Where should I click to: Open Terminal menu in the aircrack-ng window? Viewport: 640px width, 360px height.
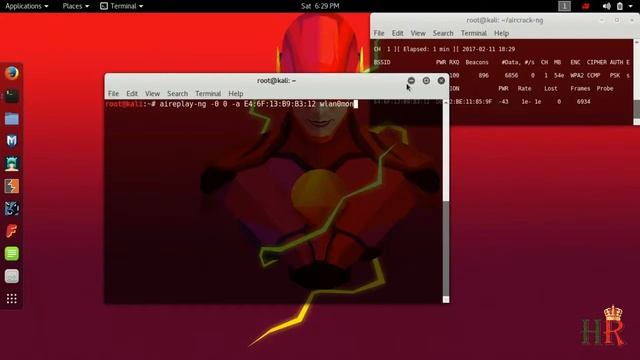click(x=473, y=33)
